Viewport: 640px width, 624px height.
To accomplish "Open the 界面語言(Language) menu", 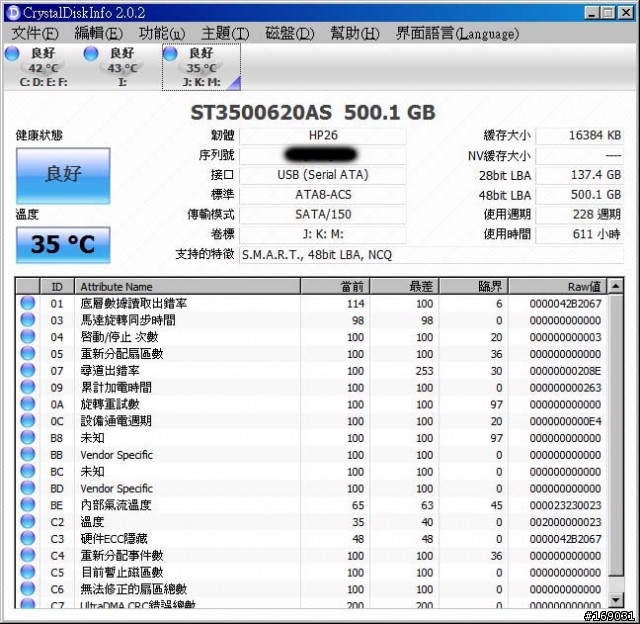I will (x=457, y=33).
